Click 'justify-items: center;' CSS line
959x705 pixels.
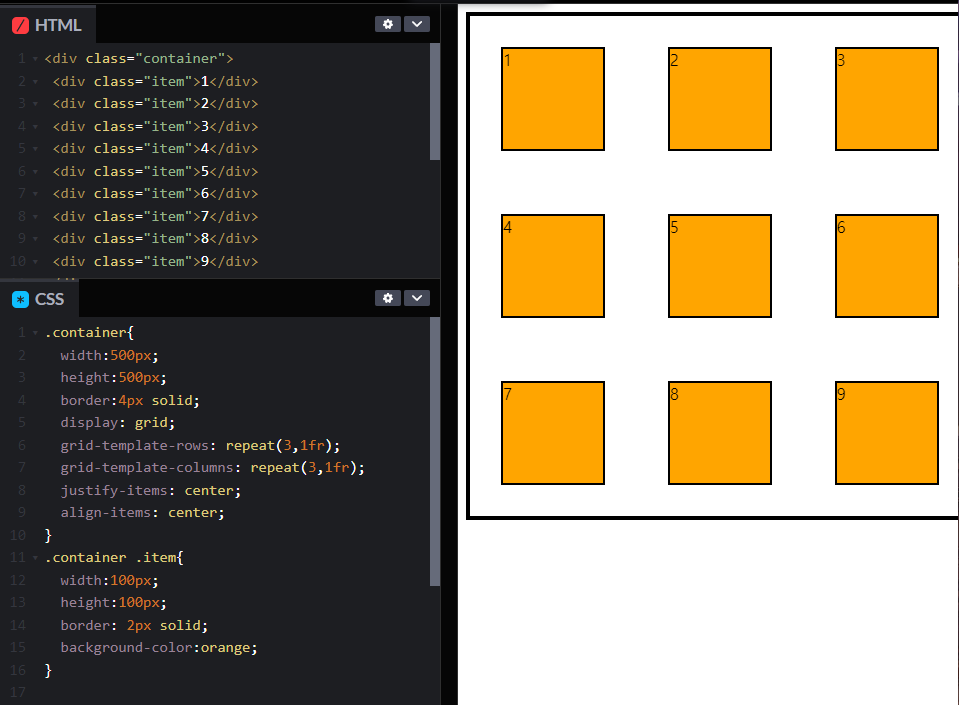click(x=150, y=490)
